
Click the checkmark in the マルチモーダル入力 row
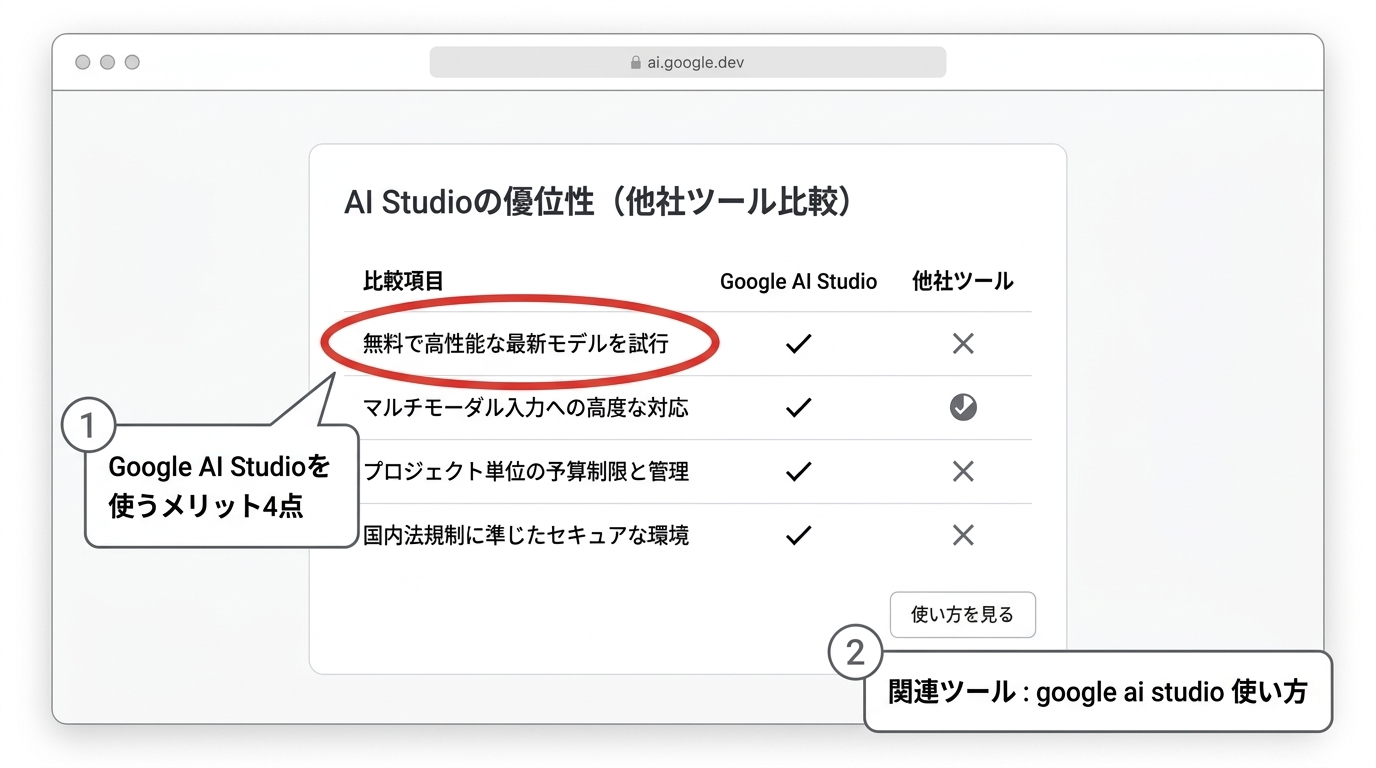click(x=797, y=407)
